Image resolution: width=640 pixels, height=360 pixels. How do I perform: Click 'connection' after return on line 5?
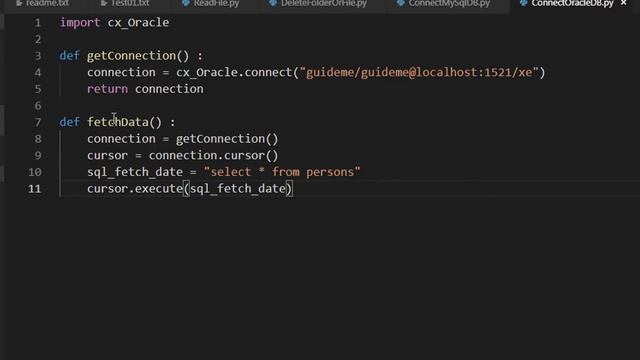click(169, 89)
